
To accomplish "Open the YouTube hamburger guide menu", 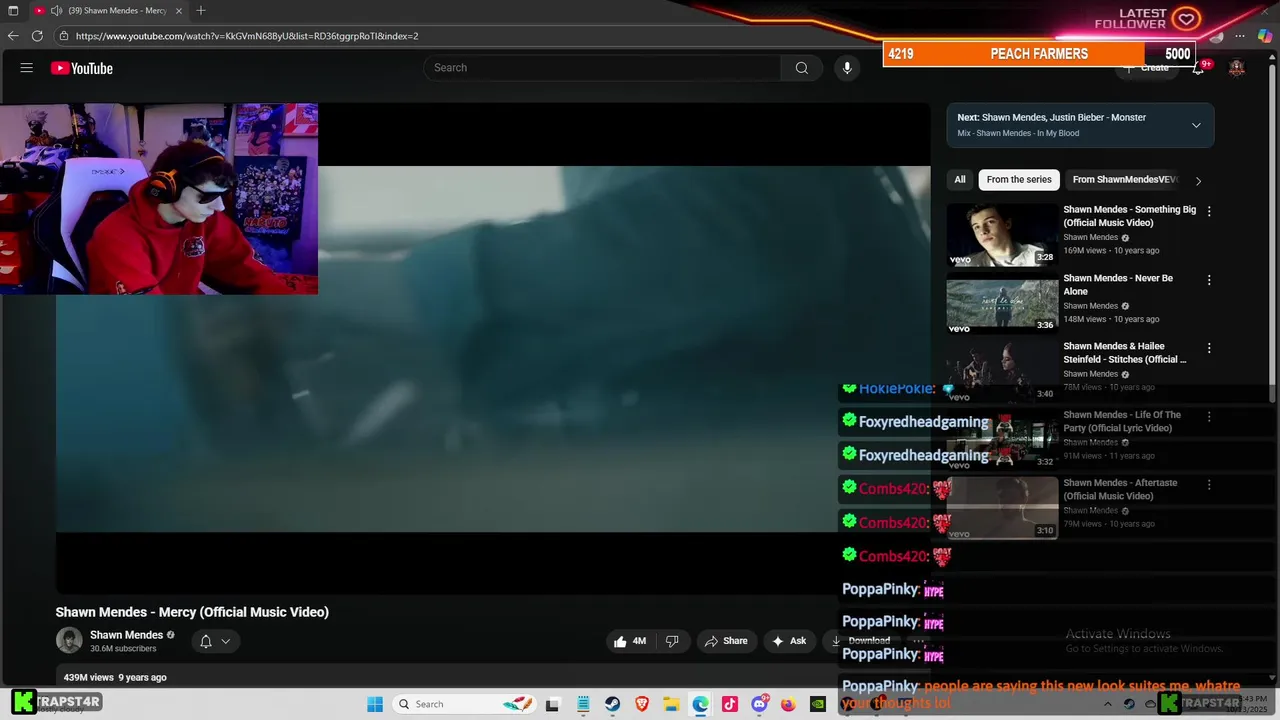I will click(27, 68).
